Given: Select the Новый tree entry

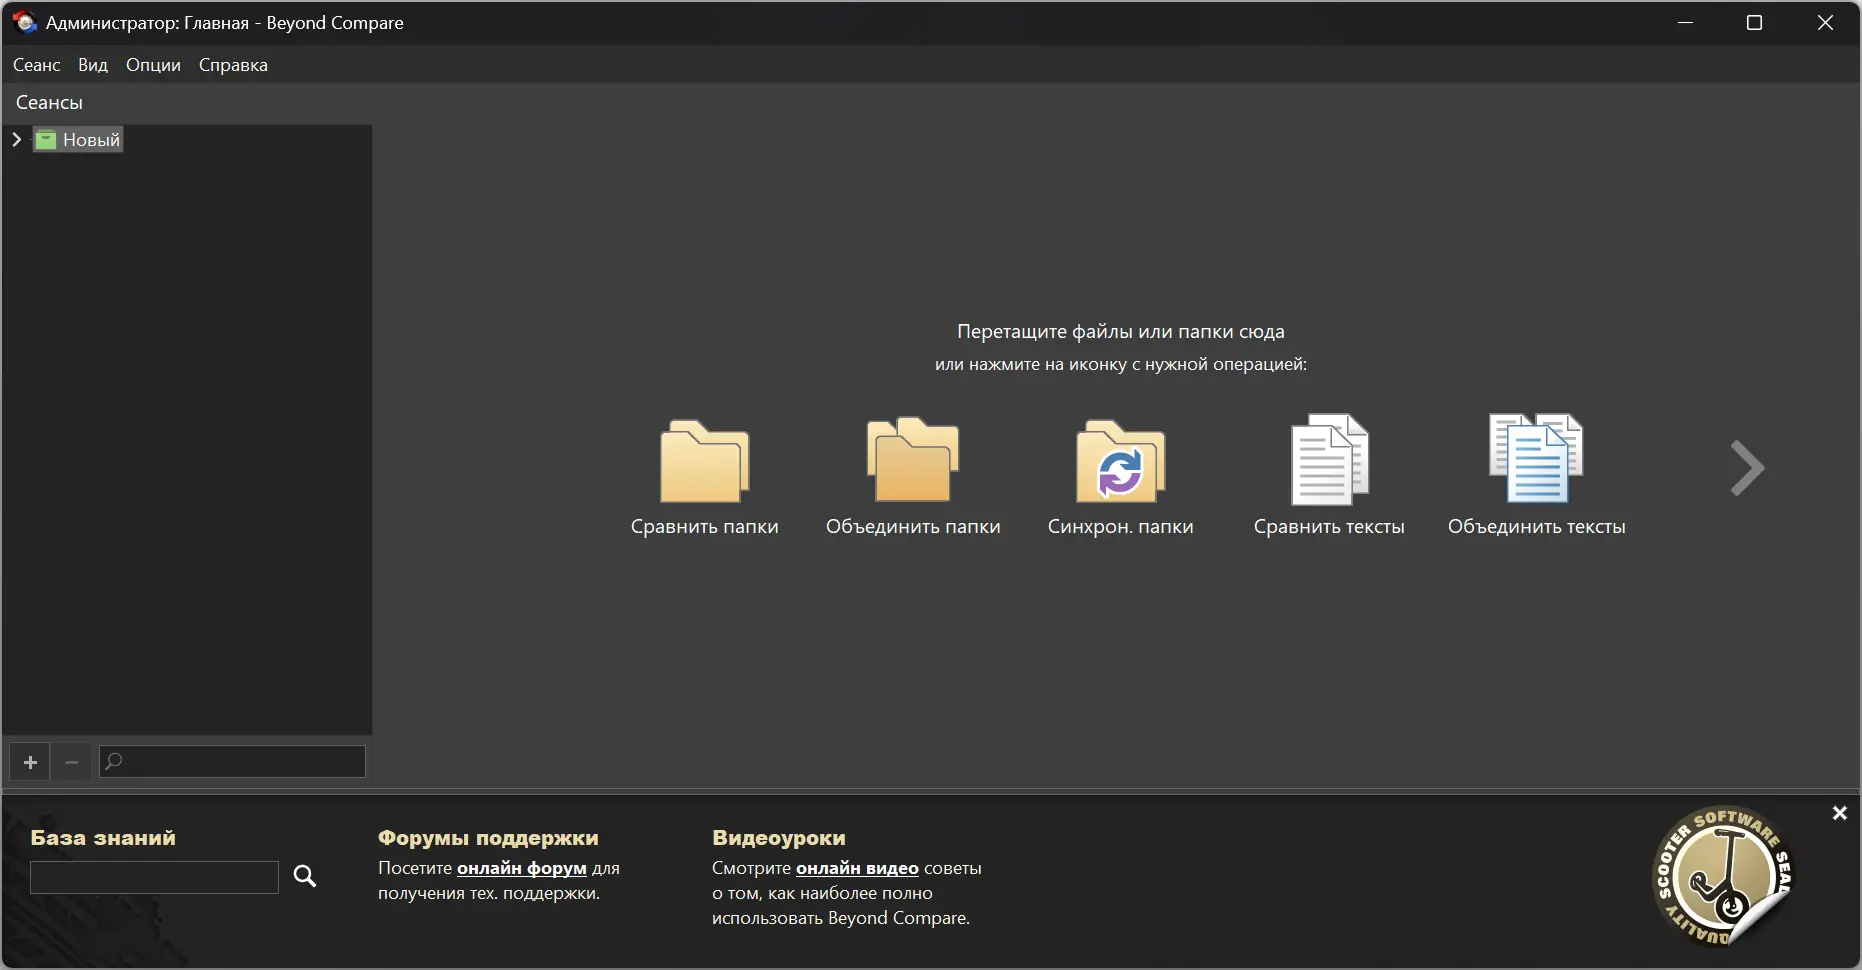Looking at the screenshot, I should click(90, 140).
